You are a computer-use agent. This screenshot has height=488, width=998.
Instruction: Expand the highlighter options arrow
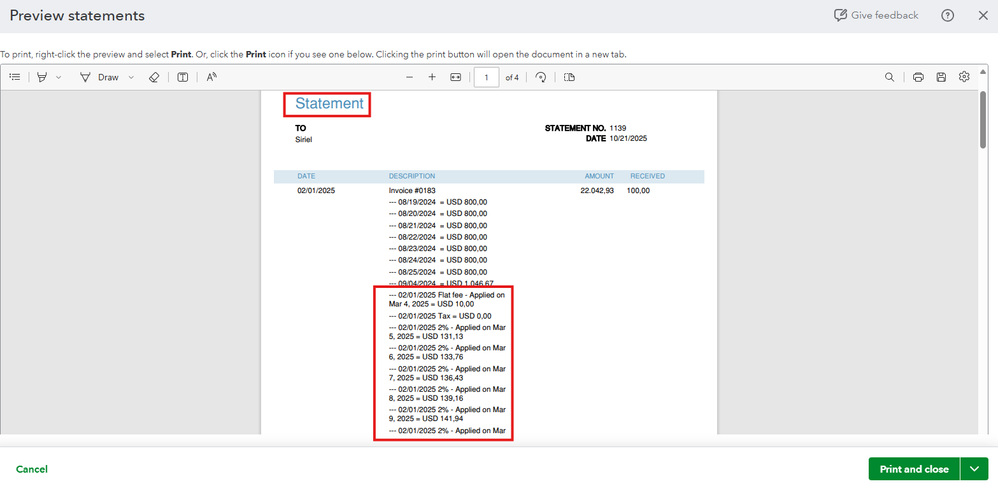59,77
